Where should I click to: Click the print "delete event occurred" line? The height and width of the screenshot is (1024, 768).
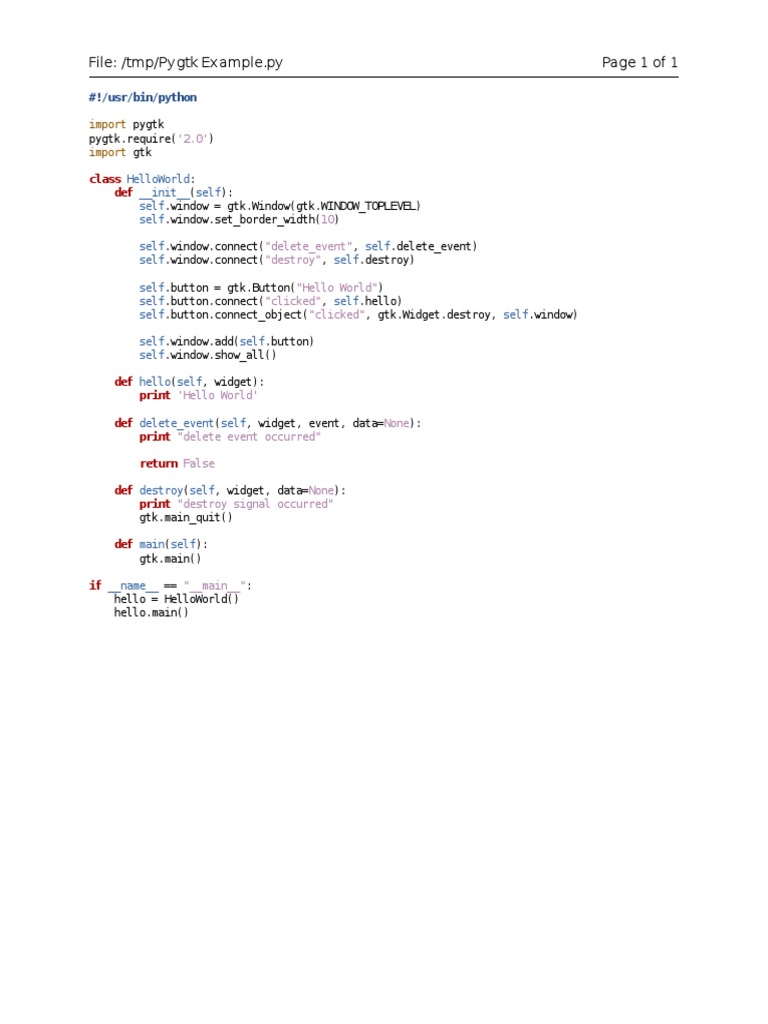coord(230,437)
